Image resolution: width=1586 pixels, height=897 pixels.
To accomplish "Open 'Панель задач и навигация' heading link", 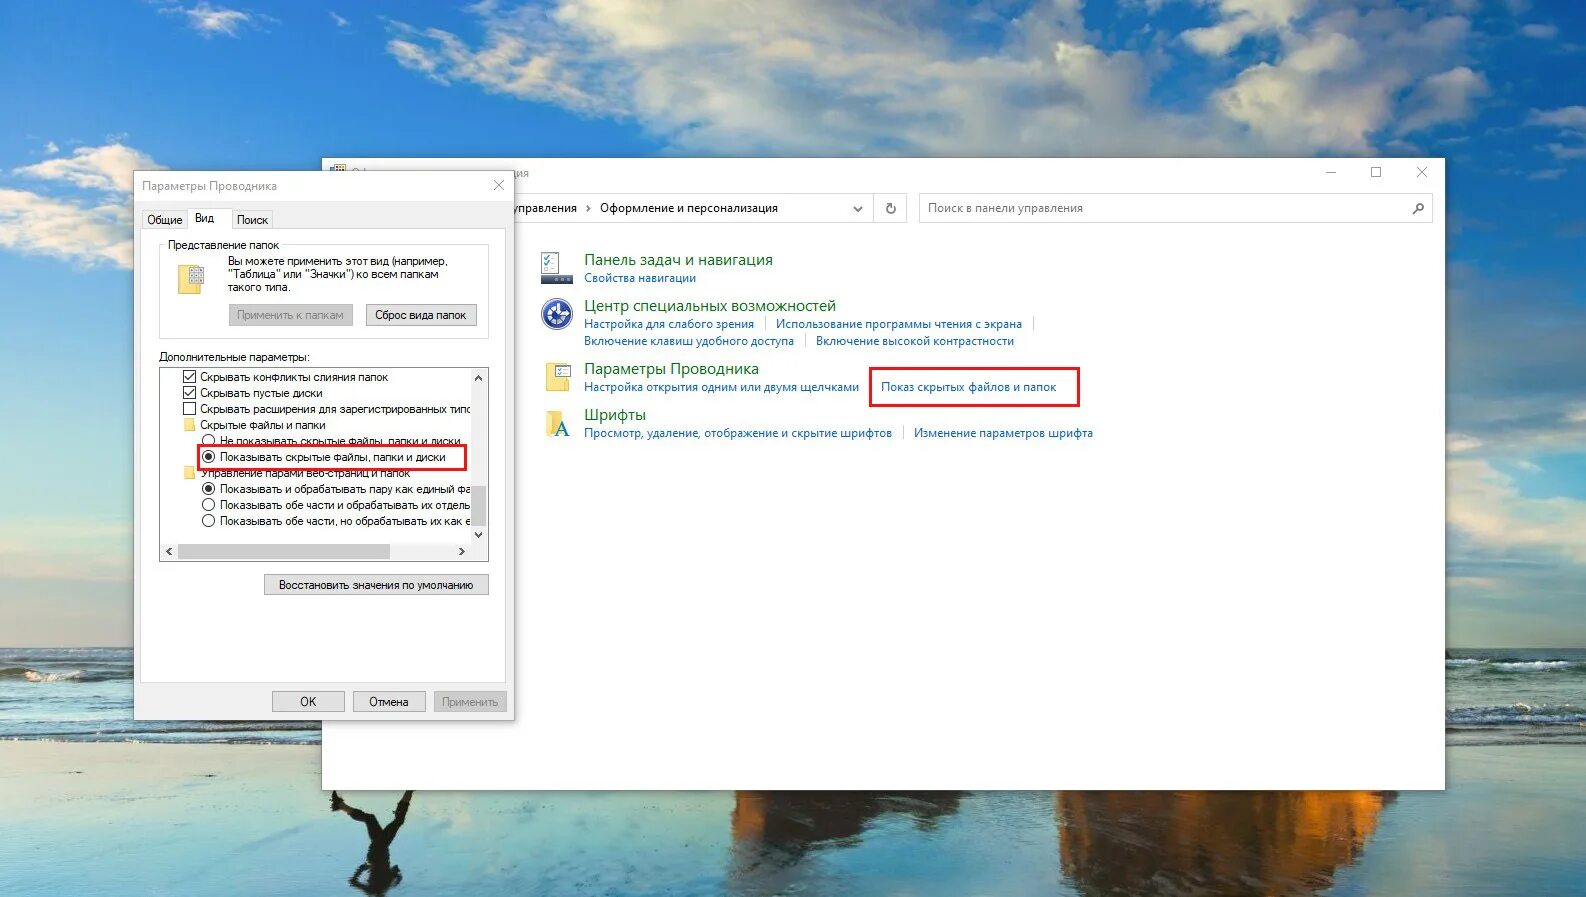I will coord(678,260).
